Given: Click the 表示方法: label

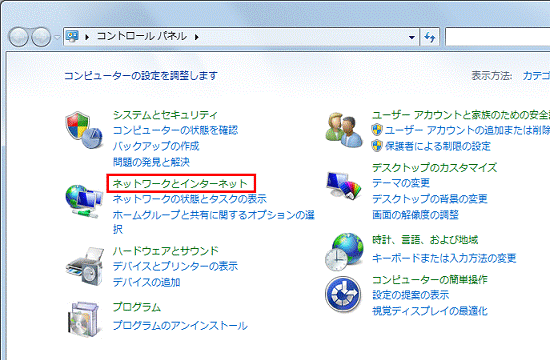Looking at the screenshot, I should click(492, 75).
